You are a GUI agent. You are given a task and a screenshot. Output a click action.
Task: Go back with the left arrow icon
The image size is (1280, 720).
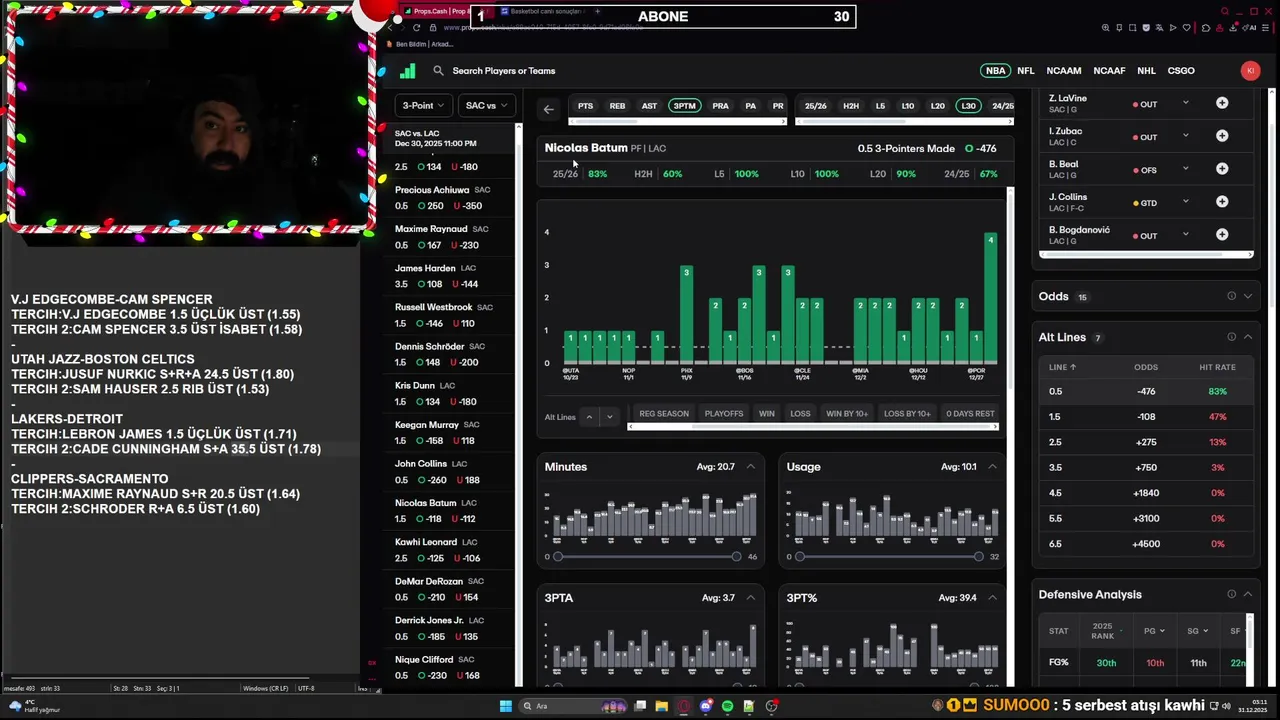tap(548, 109)
